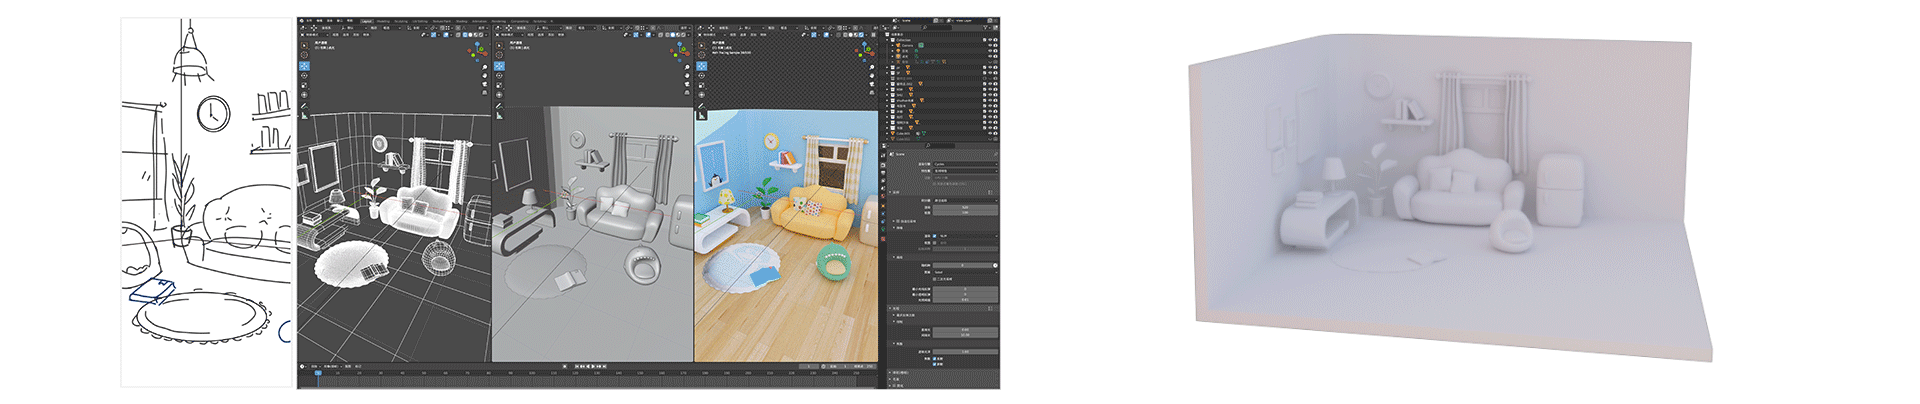The width and height of the screenshot is (1920, 404).
Task: Select the Annotate tool in the wireframe viewport
Action: pos(304,106)
